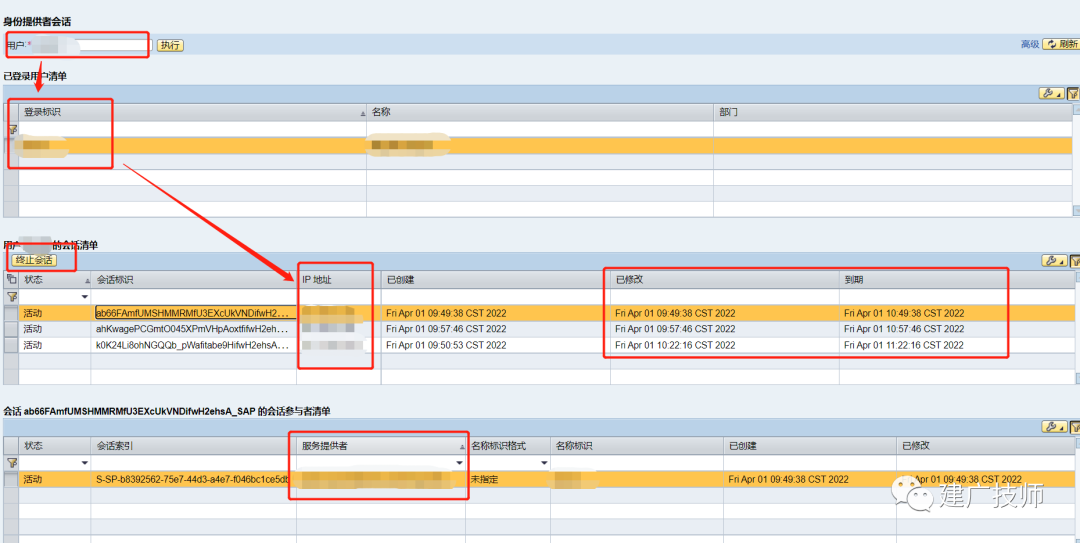Click sort arrow on sessions 状态 column
The height and width of the screenshot is (543, 1080).
(x=87, y=281)
